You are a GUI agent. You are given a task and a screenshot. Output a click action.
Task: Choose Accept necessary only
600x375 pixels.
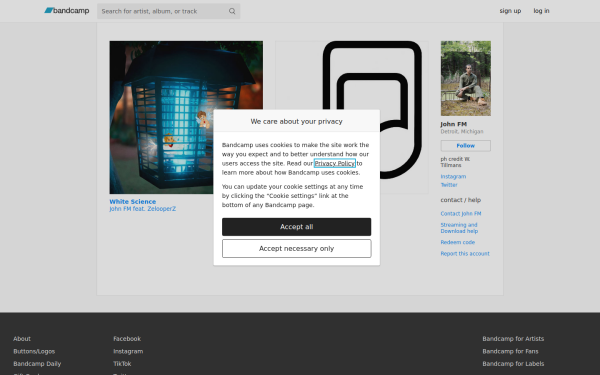tap(297, 248)
